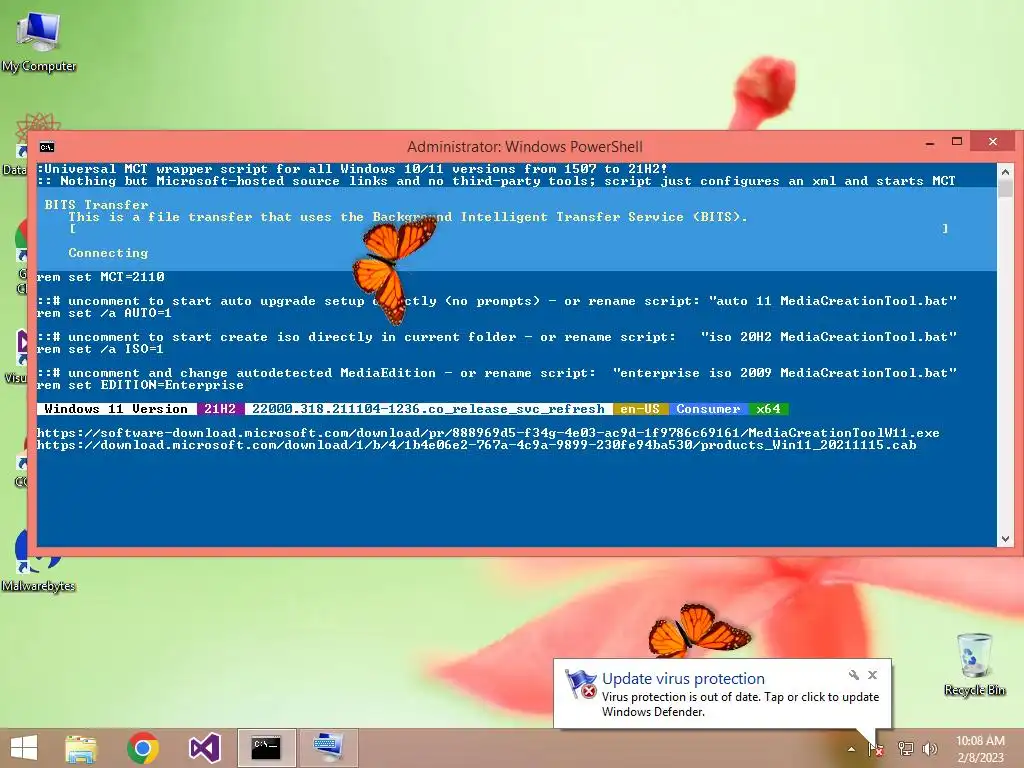Screen dimensions: 1024x768
Task: Open the Malwarebytes desktop shortcut
Action: coord(38,560)
